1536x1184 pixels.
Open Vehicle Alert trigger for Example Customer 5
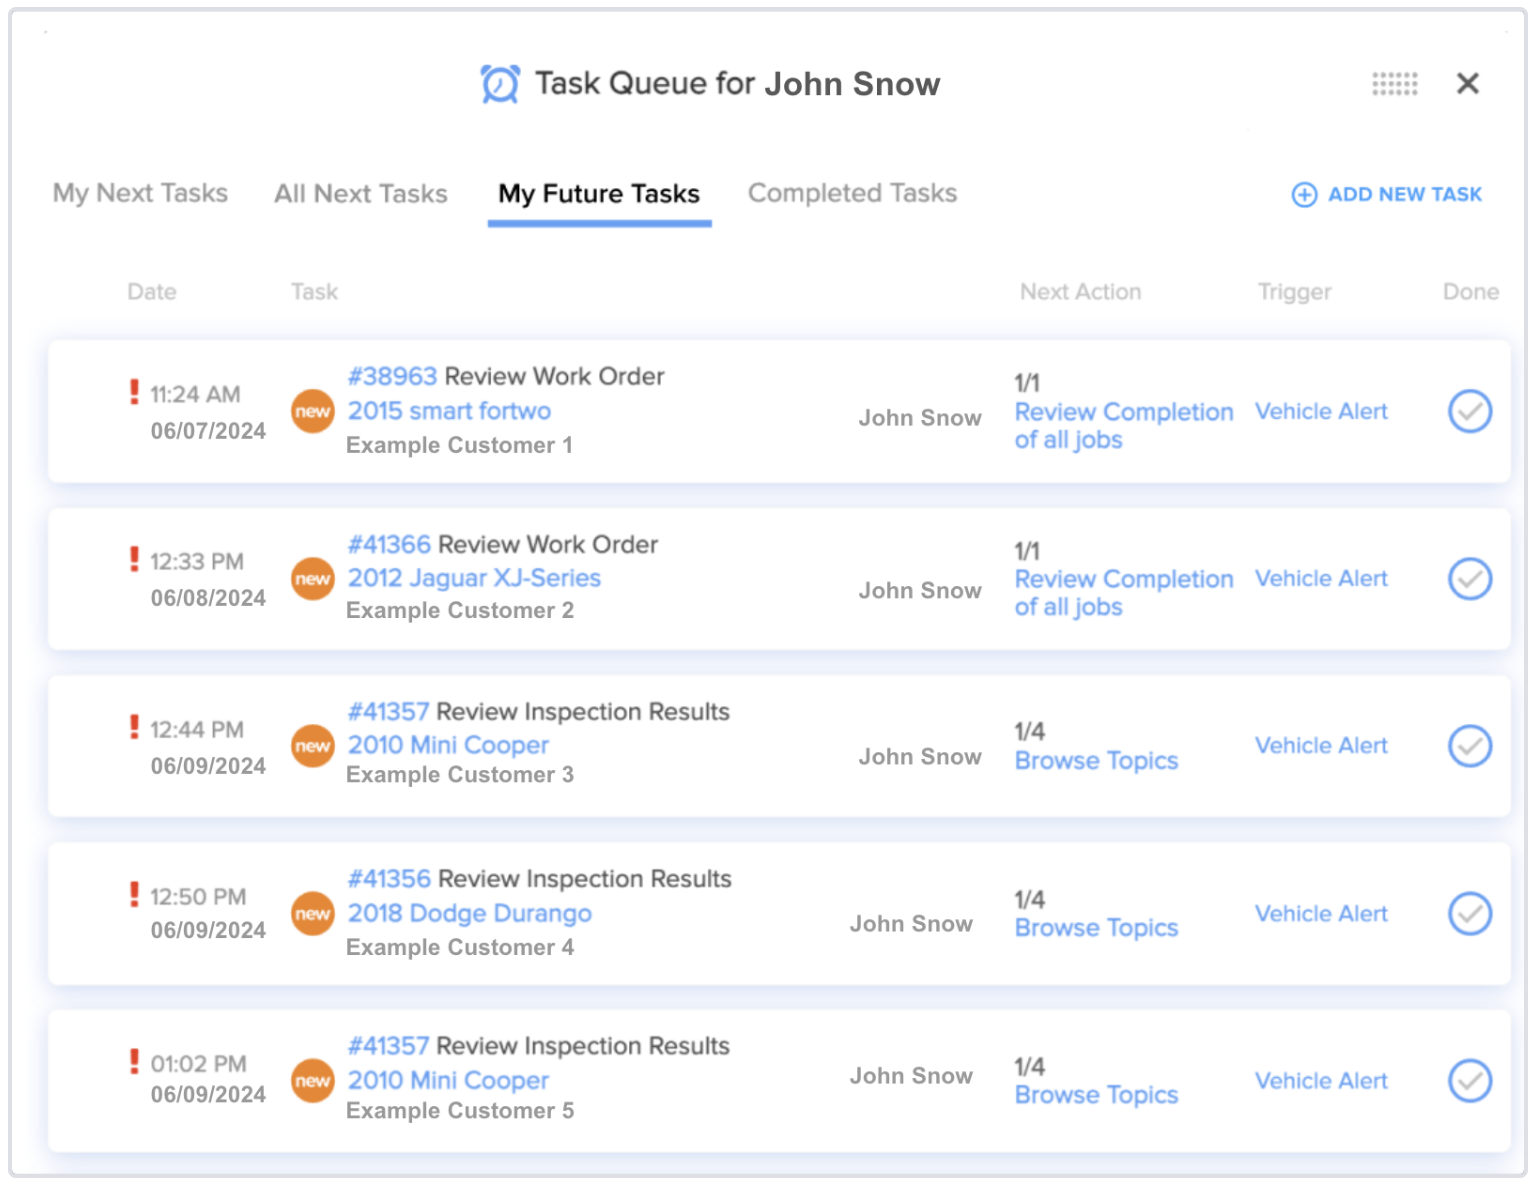[x=1321, y=1080]
